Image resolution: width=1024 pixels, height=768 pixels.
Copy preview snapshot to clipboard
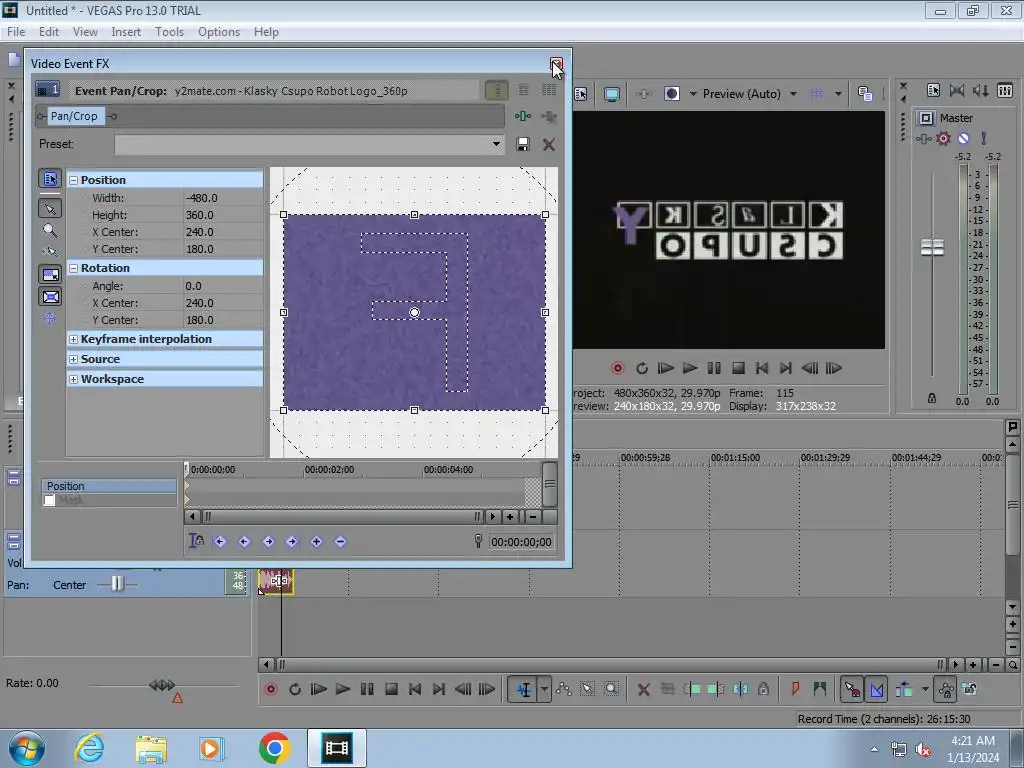tap(865, 94)
